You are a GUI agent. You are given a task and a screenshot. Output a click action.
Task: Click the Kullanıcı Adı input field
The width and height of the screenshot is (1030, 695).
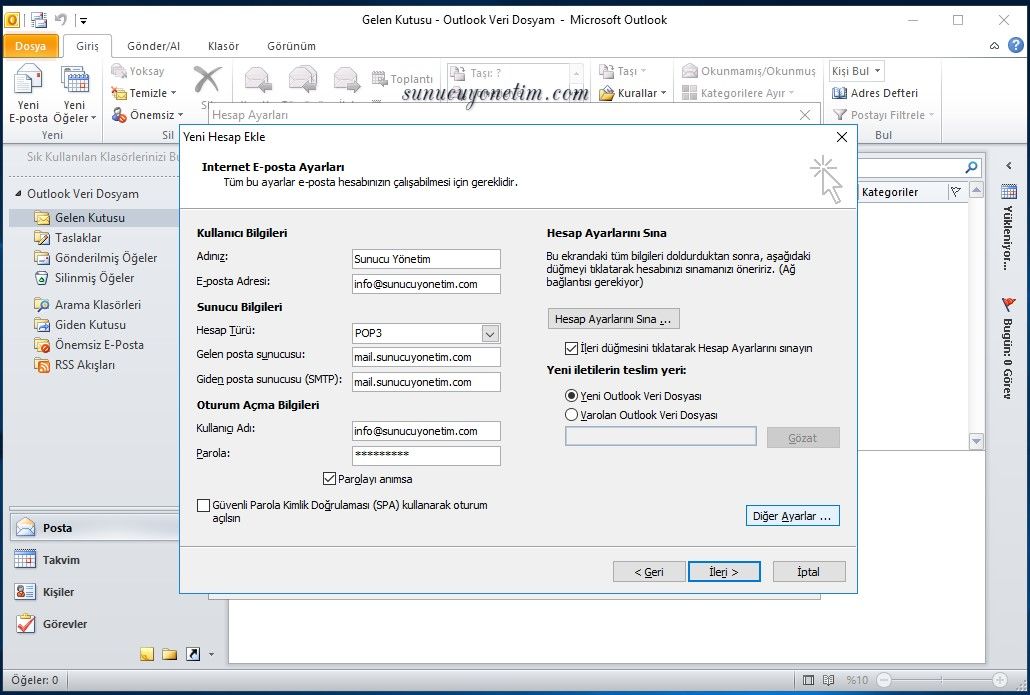click(426, 431)
